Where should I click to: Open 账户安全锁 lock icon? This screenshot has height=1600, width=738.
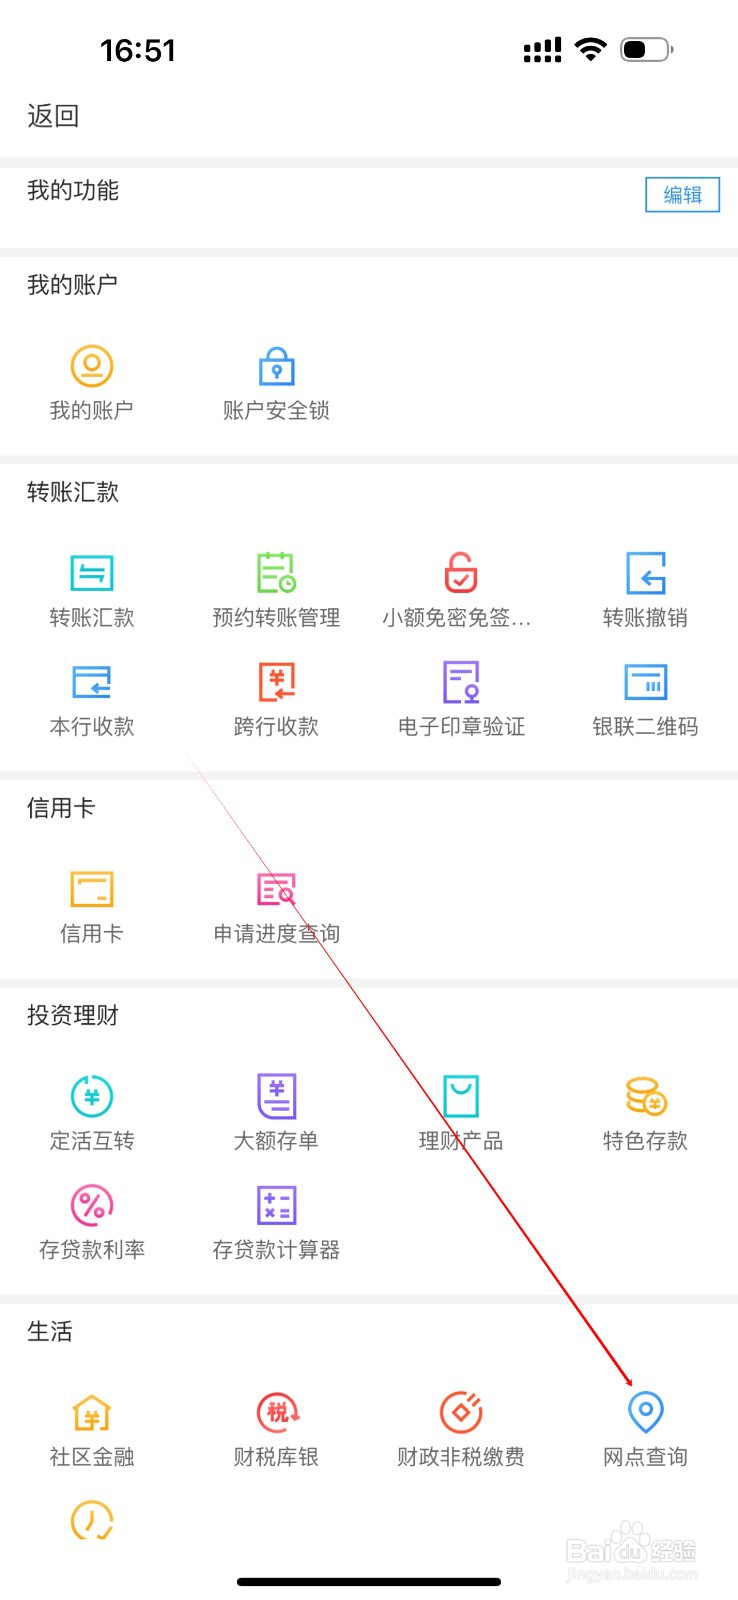(276, 366)
